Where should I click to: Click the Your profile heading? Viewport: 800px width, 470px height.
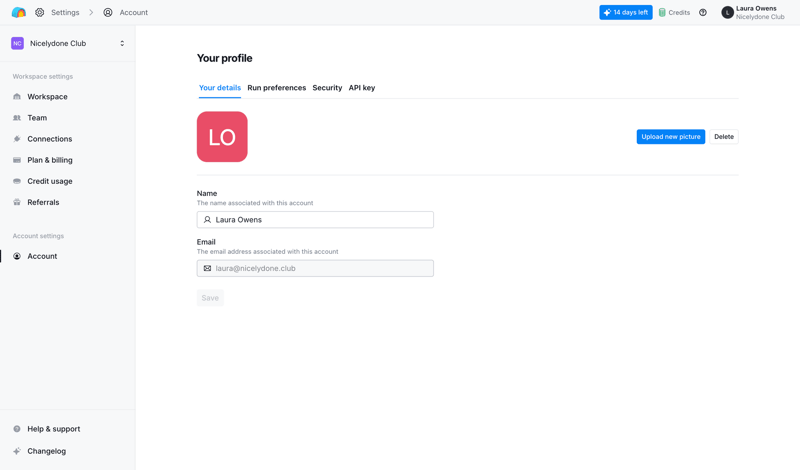coord(224,58)
